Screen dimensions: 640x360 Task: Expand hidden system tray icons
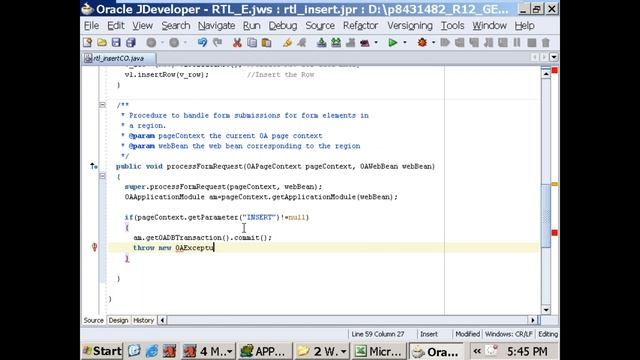[x=477, y=351]
